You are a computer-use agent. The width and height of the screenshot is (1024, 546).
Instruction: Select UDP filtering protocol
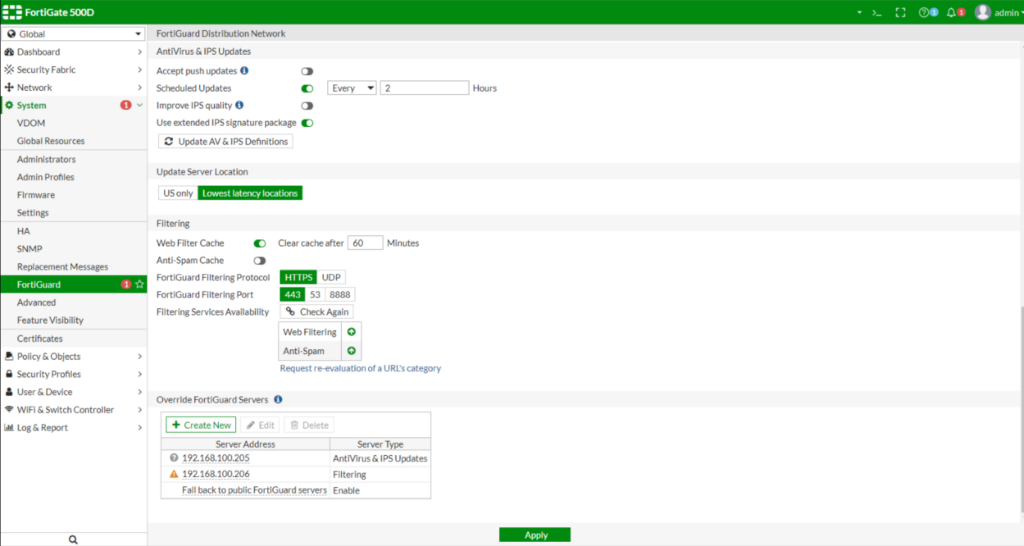pyautogui.click(x=331, y=277)
